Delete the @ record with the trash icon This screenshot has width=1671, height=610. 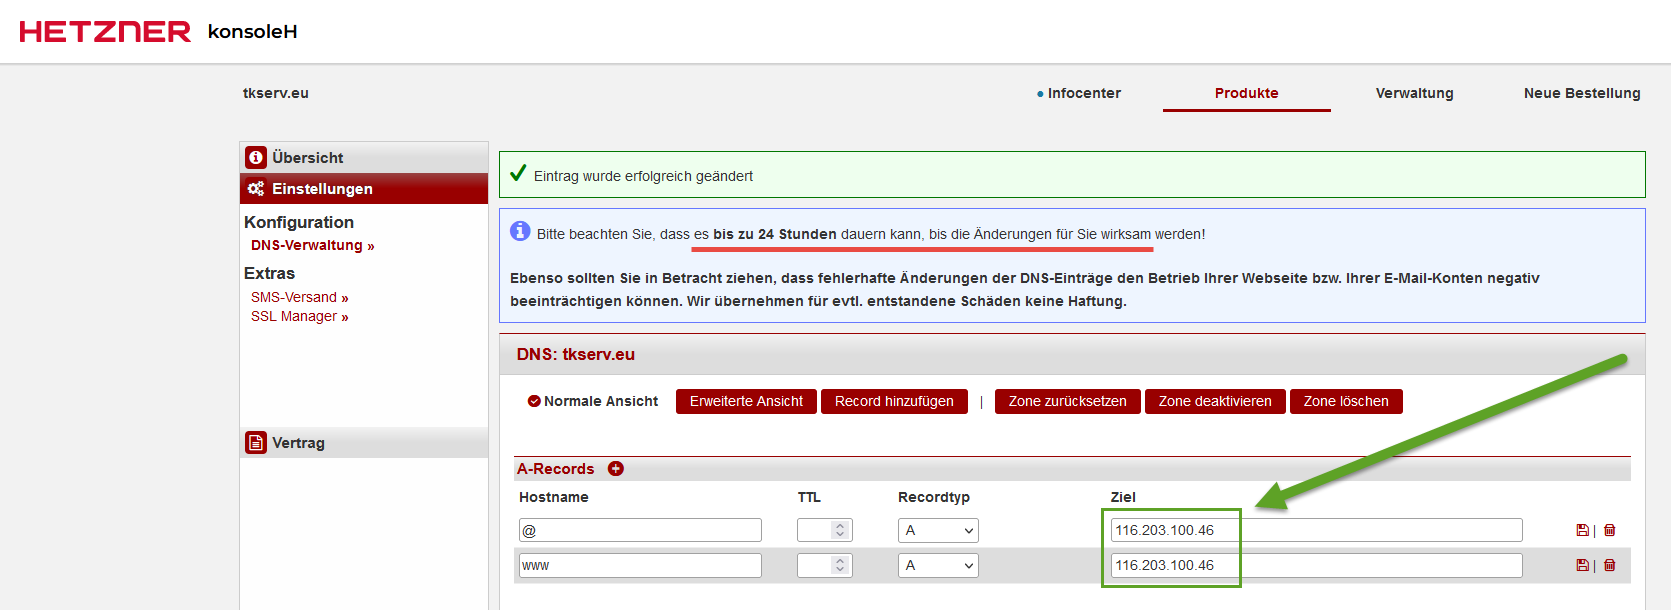1610,531
